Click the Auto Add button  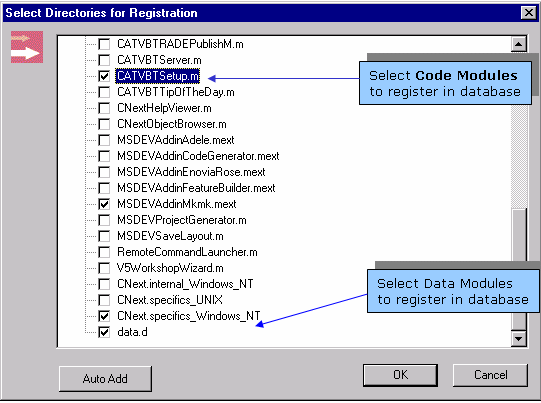105,379
